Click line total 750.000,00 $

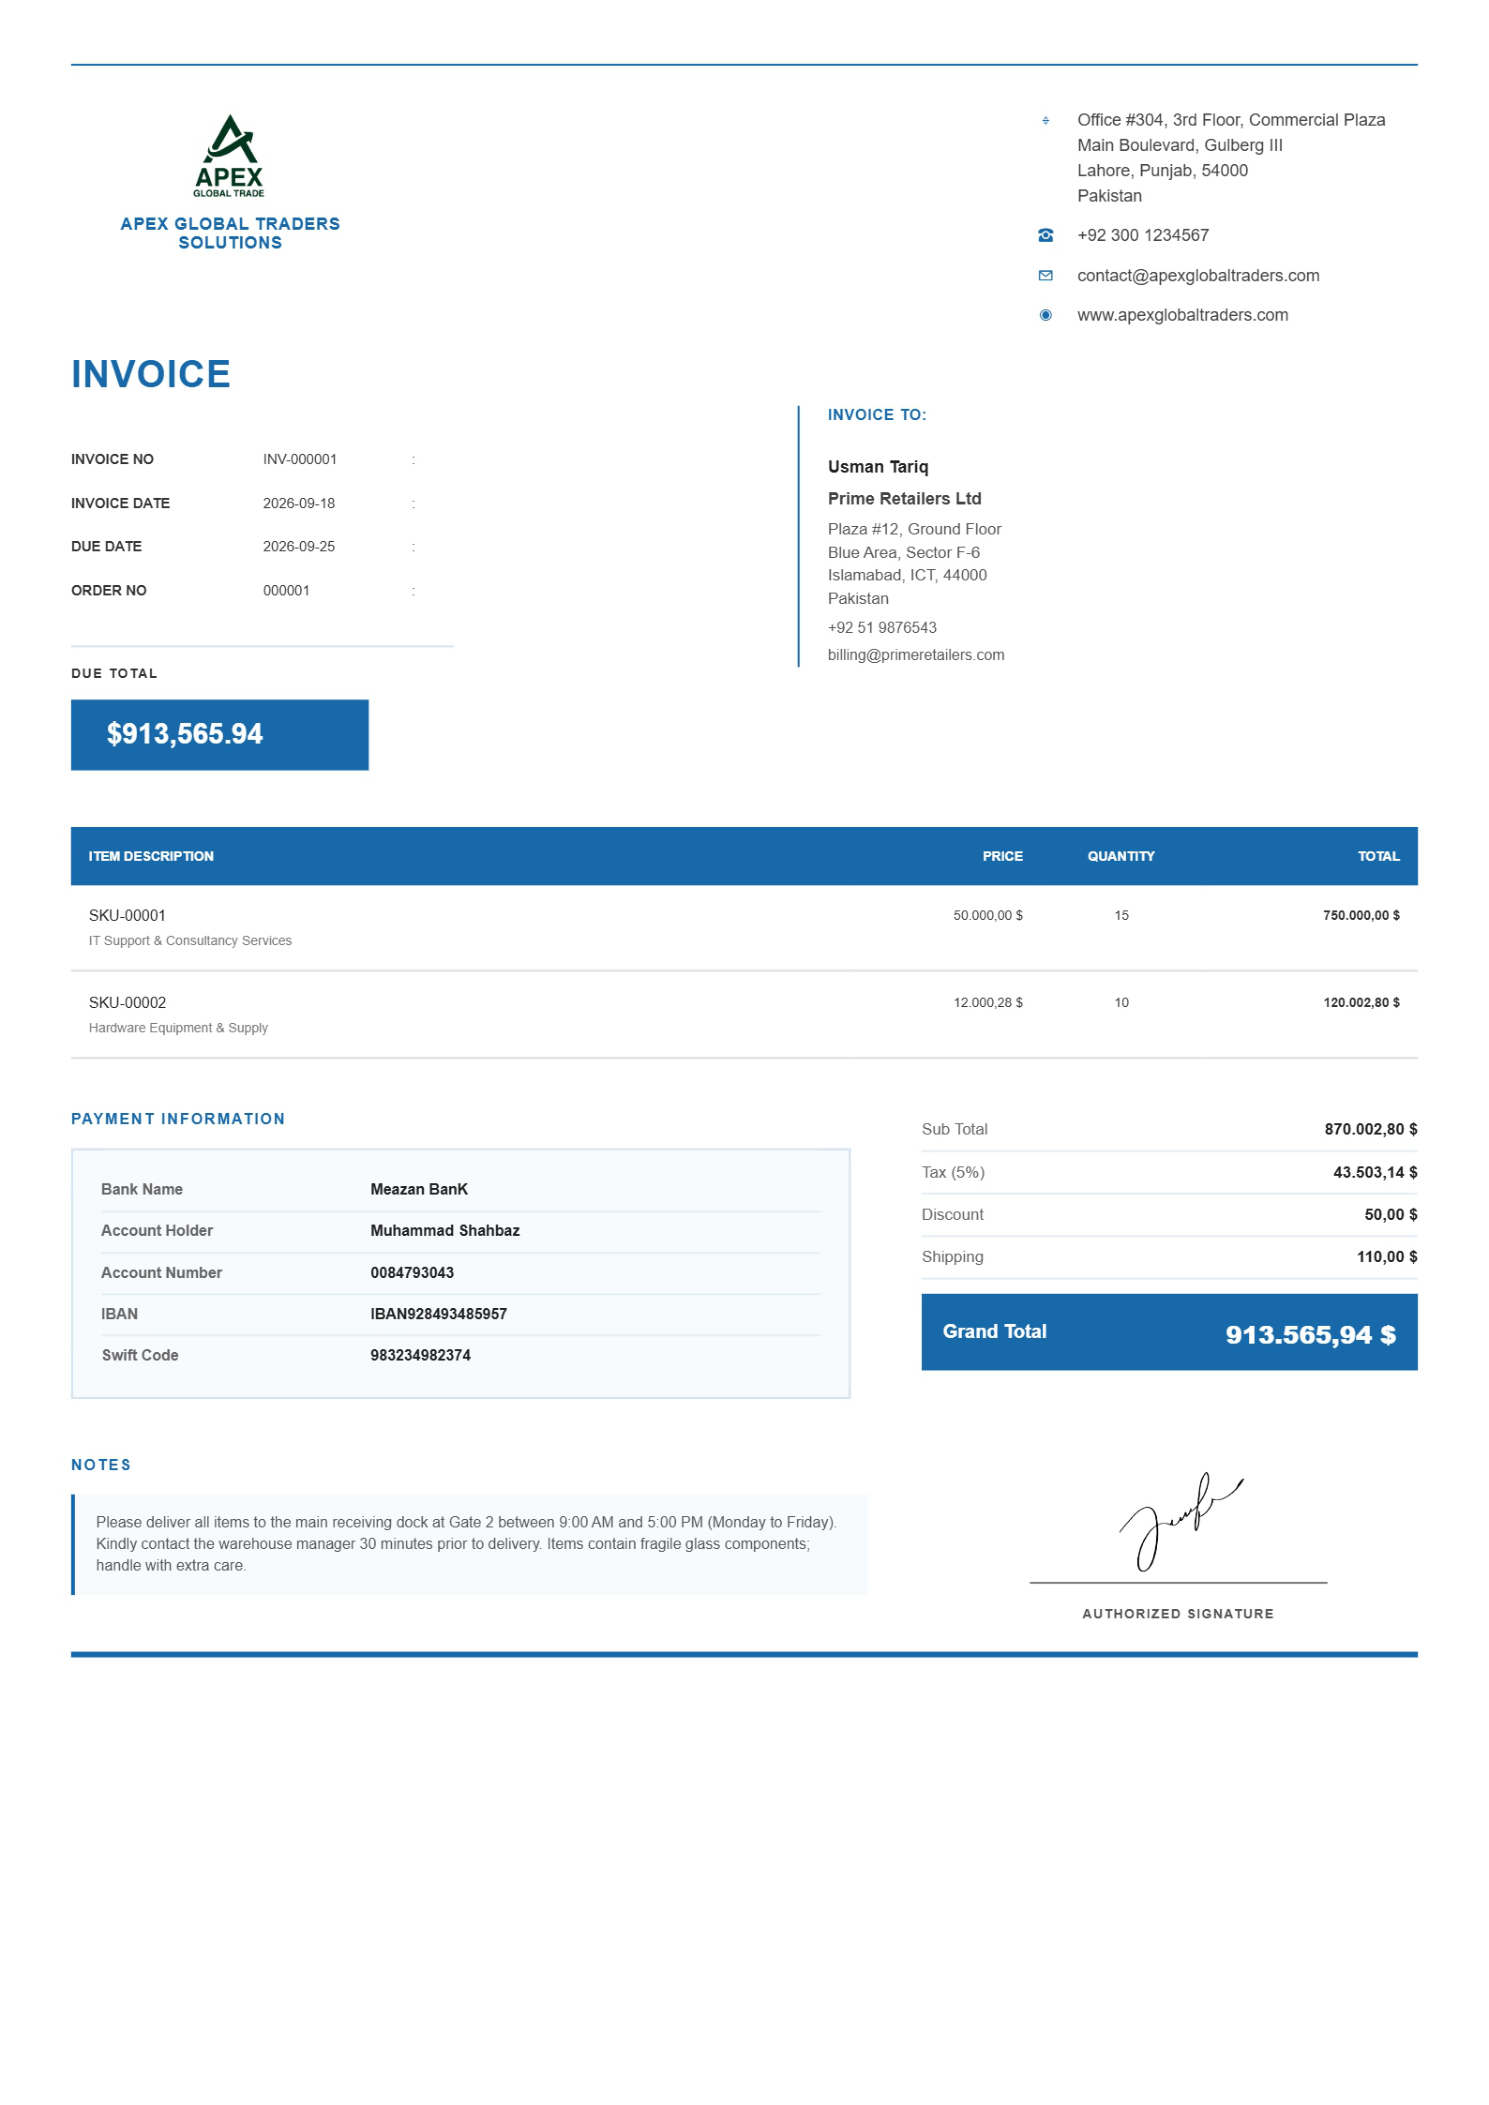point(1360,915)
